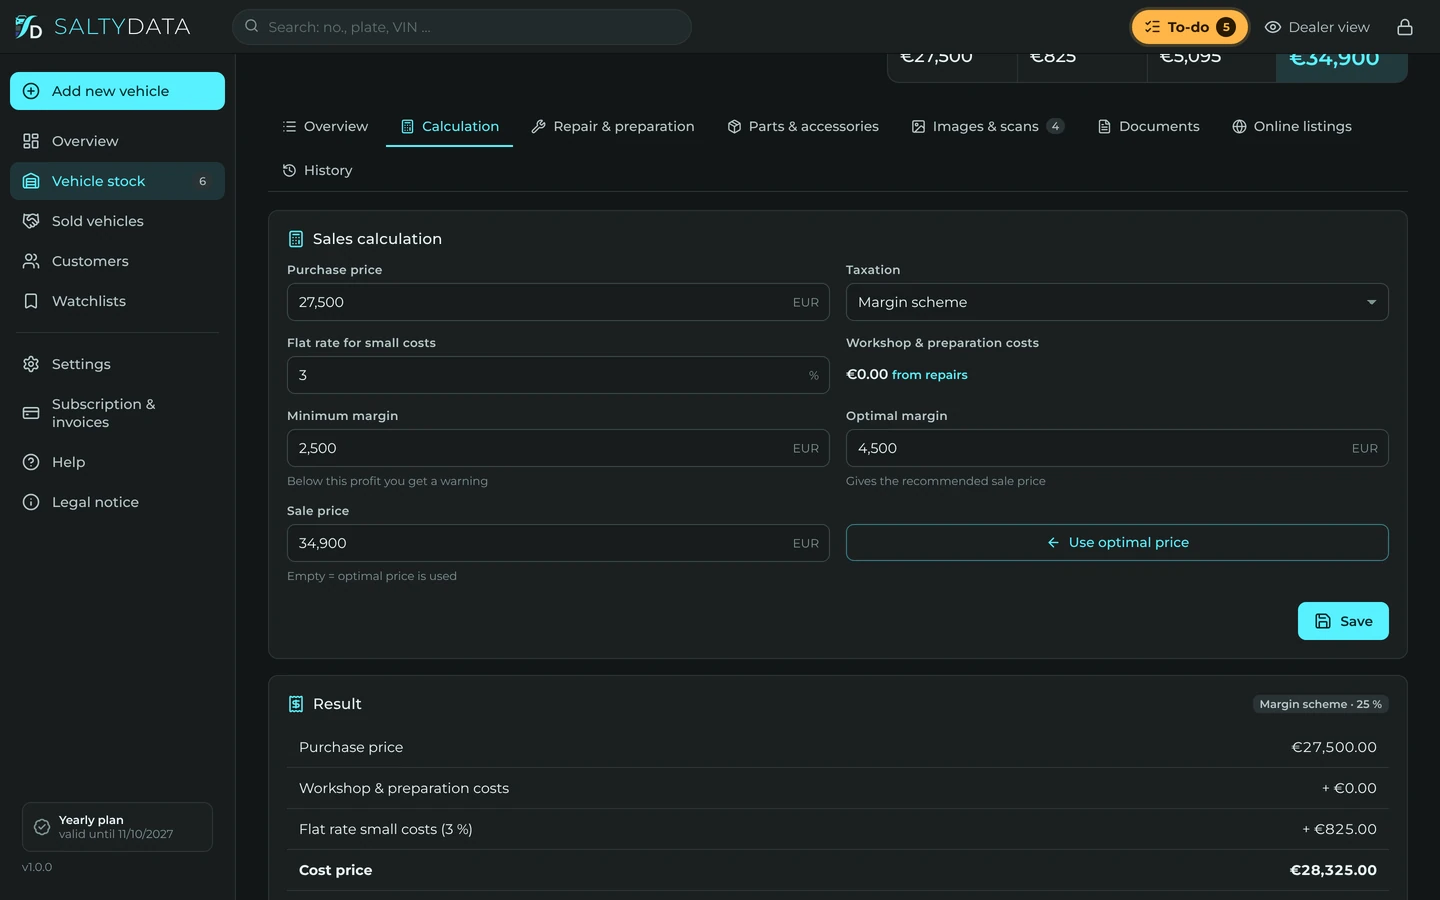The image size is (1440, 900).
Task: Click the eye icon beside Dealer view
Action: [1273, 27]
